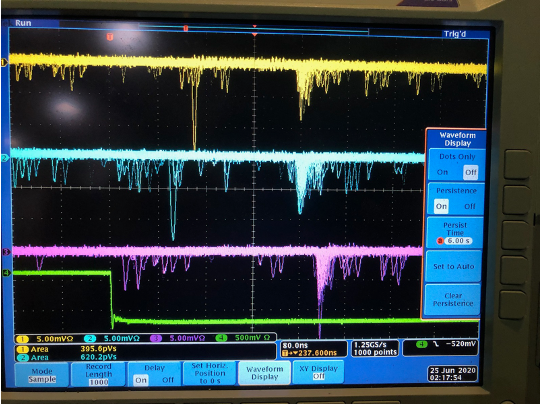The height and width of the screenshot is (404, 540).
Task: Click the 1.25GS/s sample rate readout
Action: point(370,345)
